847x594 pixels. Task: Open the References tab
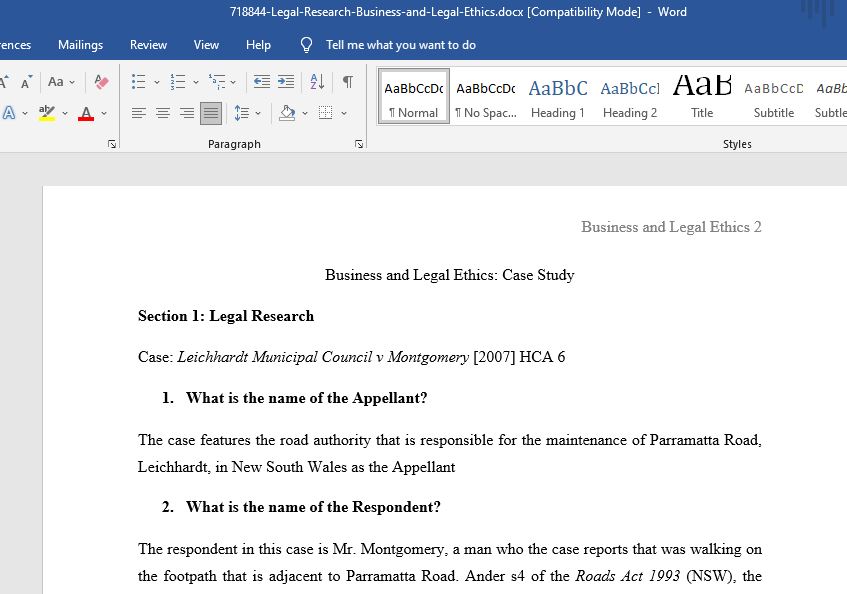point(15,45)
